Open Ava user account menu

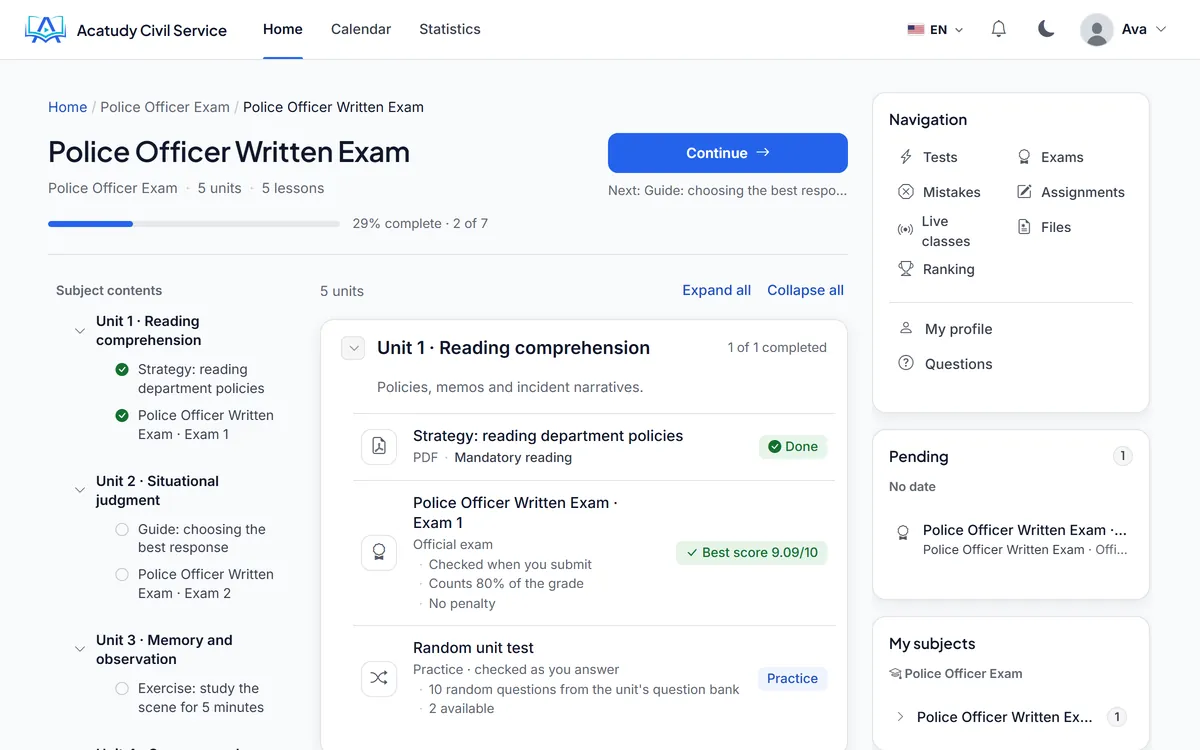tap(1123, 29)
